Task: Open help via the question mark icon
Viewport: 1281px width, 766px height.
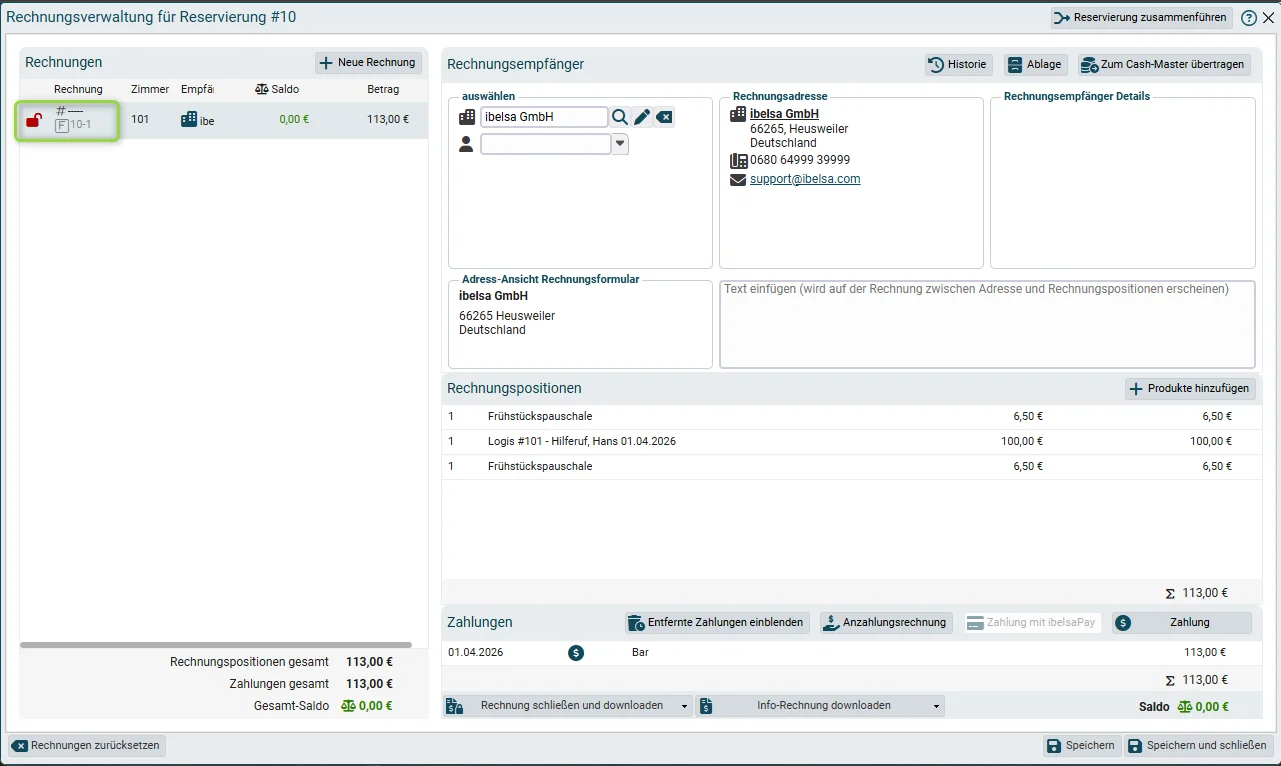Action: point(1249,18)
